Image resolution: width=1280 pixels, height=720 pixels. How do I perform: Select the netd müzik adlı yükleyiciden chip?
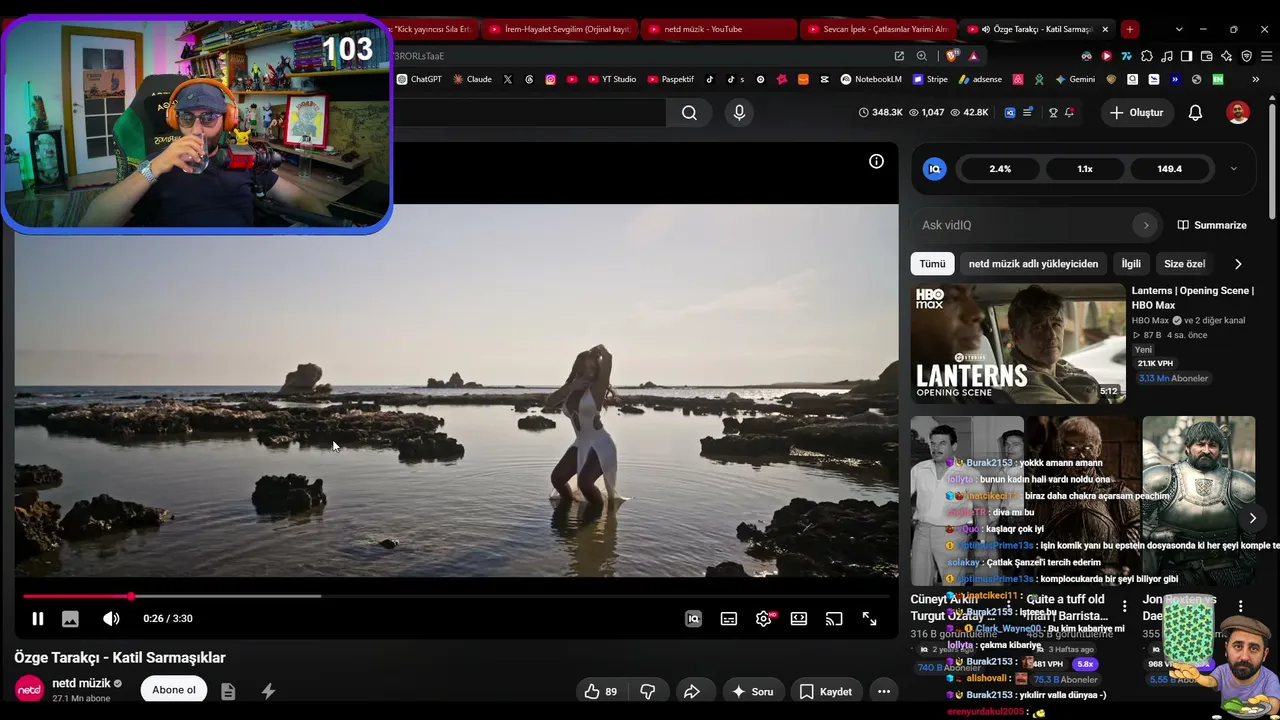click(x=1033, y=264)
